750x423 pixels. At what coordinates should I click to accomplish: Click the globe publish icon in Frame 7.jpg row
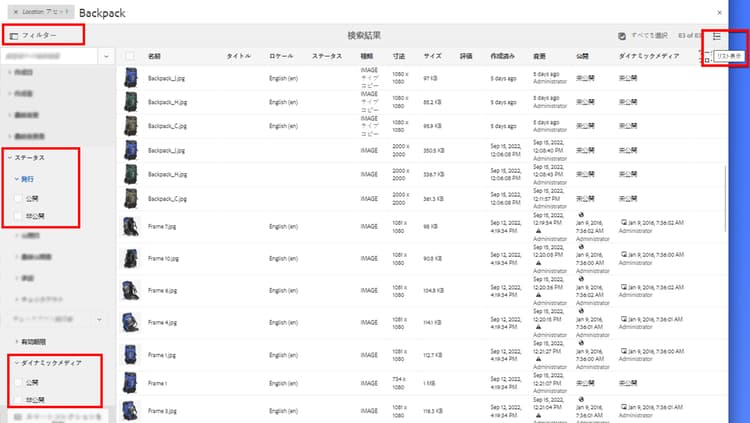581,215
